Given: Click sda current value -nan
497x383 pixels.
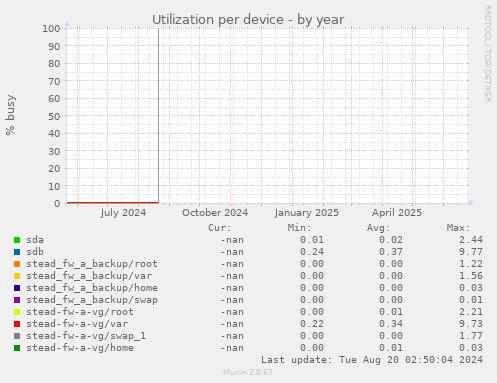Looking at the screenshot, I should (x=232, y=240).
